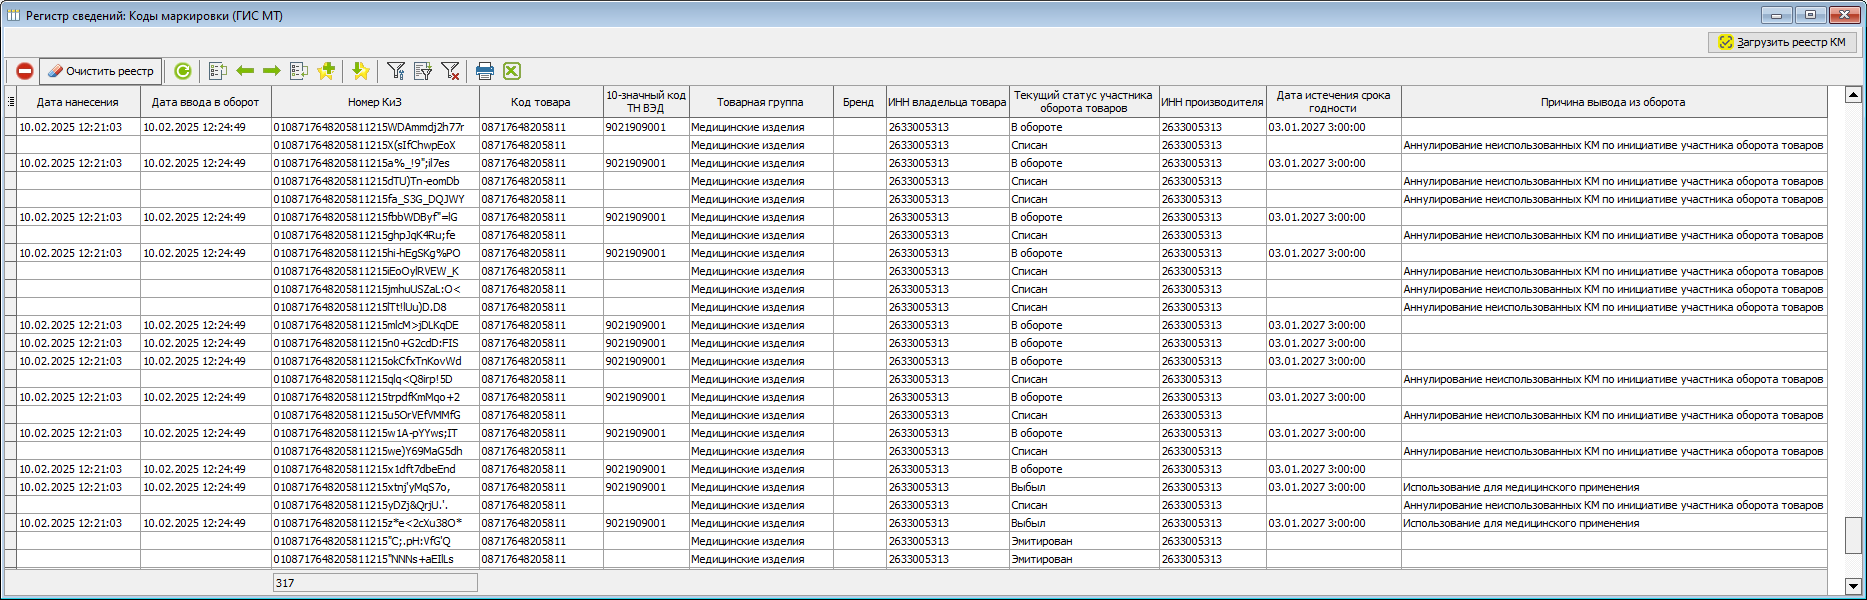1867x600 pixels.
Task: Click the filter by current value icon
Action: point(423,71)
